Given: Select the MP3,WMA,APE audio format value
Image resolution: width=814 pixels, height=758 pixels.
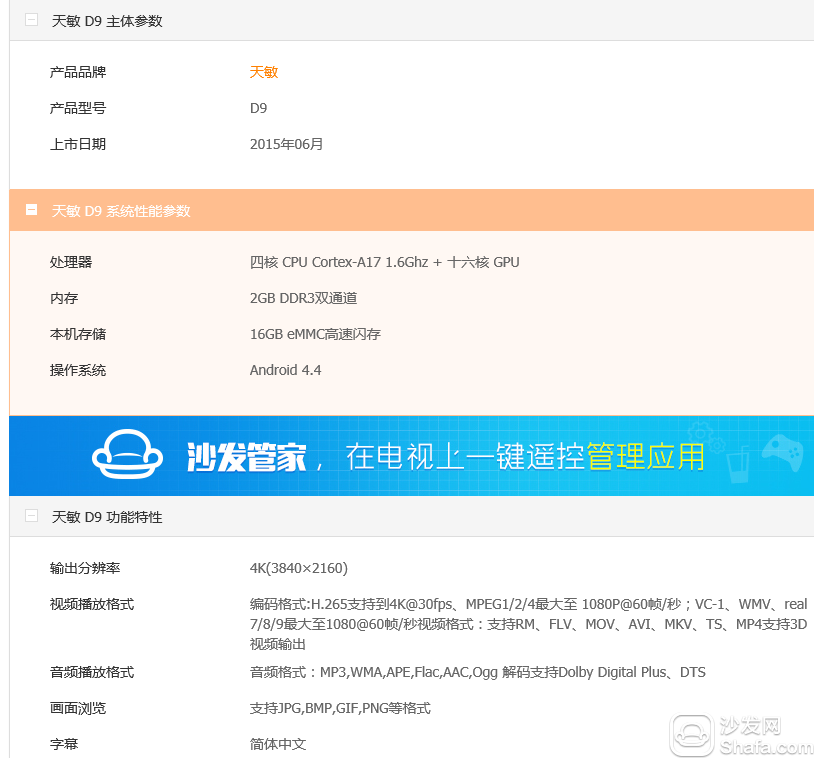Looking at the screenshot, I should (x=478, y=672).
